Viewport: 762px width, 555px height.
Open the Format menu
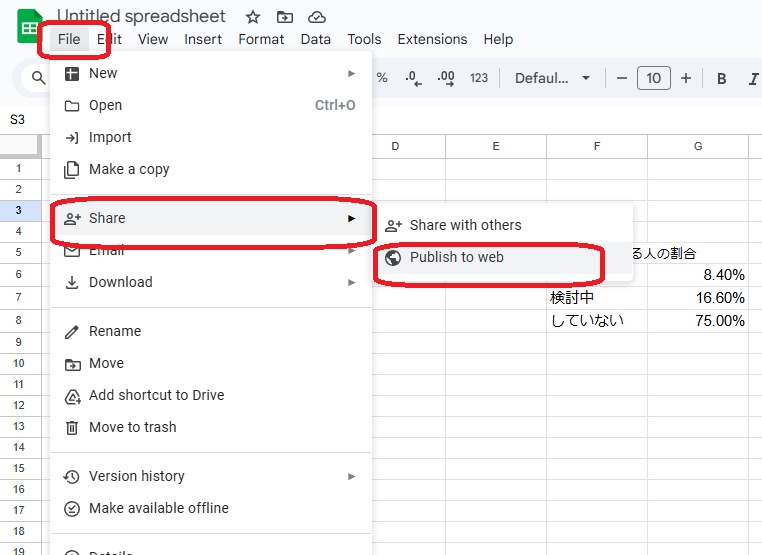tap(261, 39)
